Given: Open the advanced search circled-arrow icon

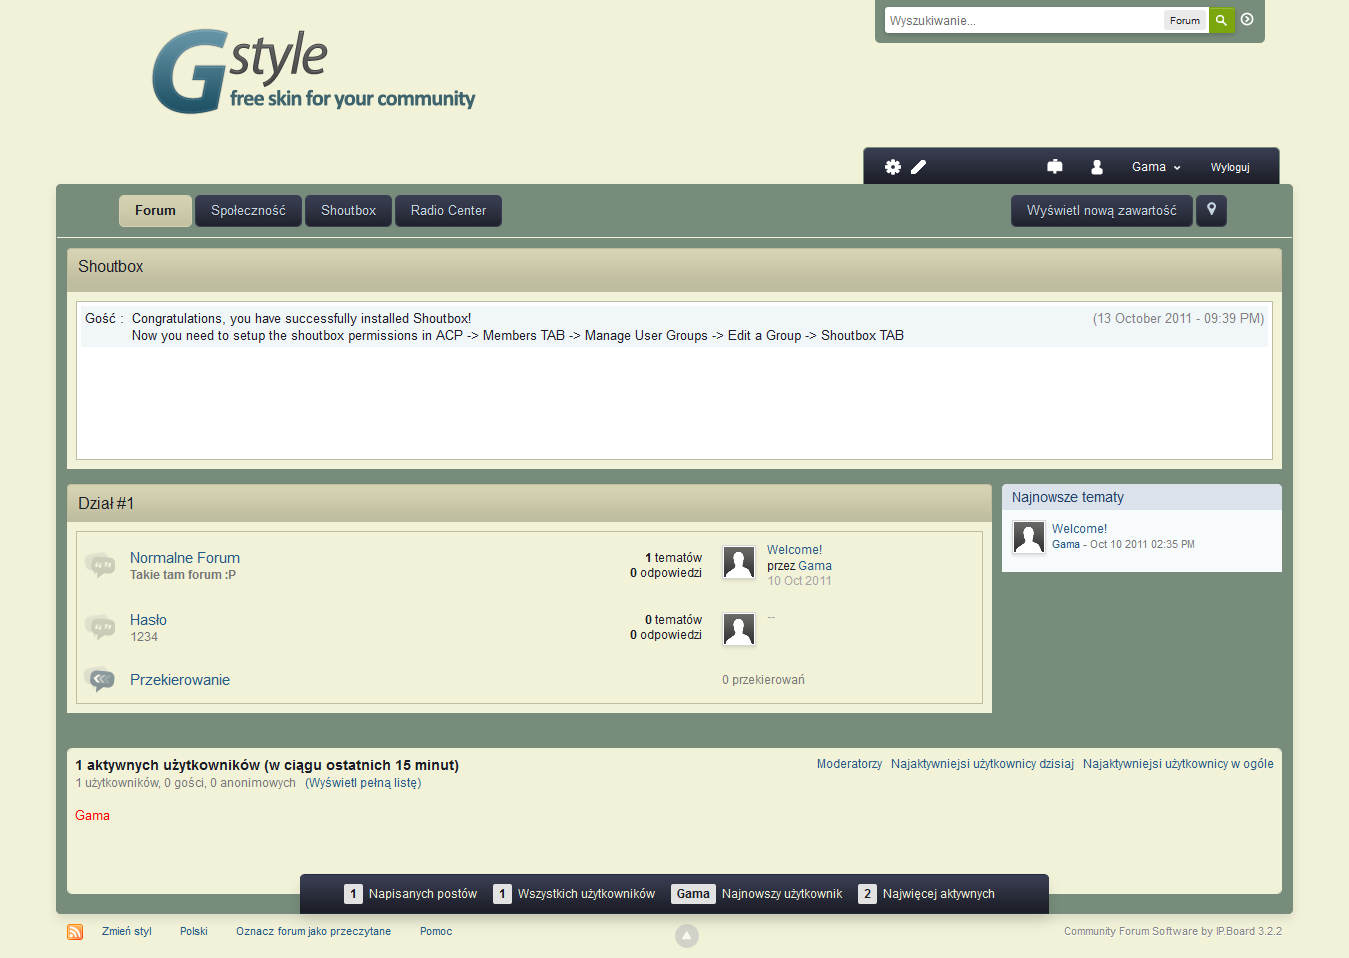Looking at the screenshot, I should (1246, 19).
